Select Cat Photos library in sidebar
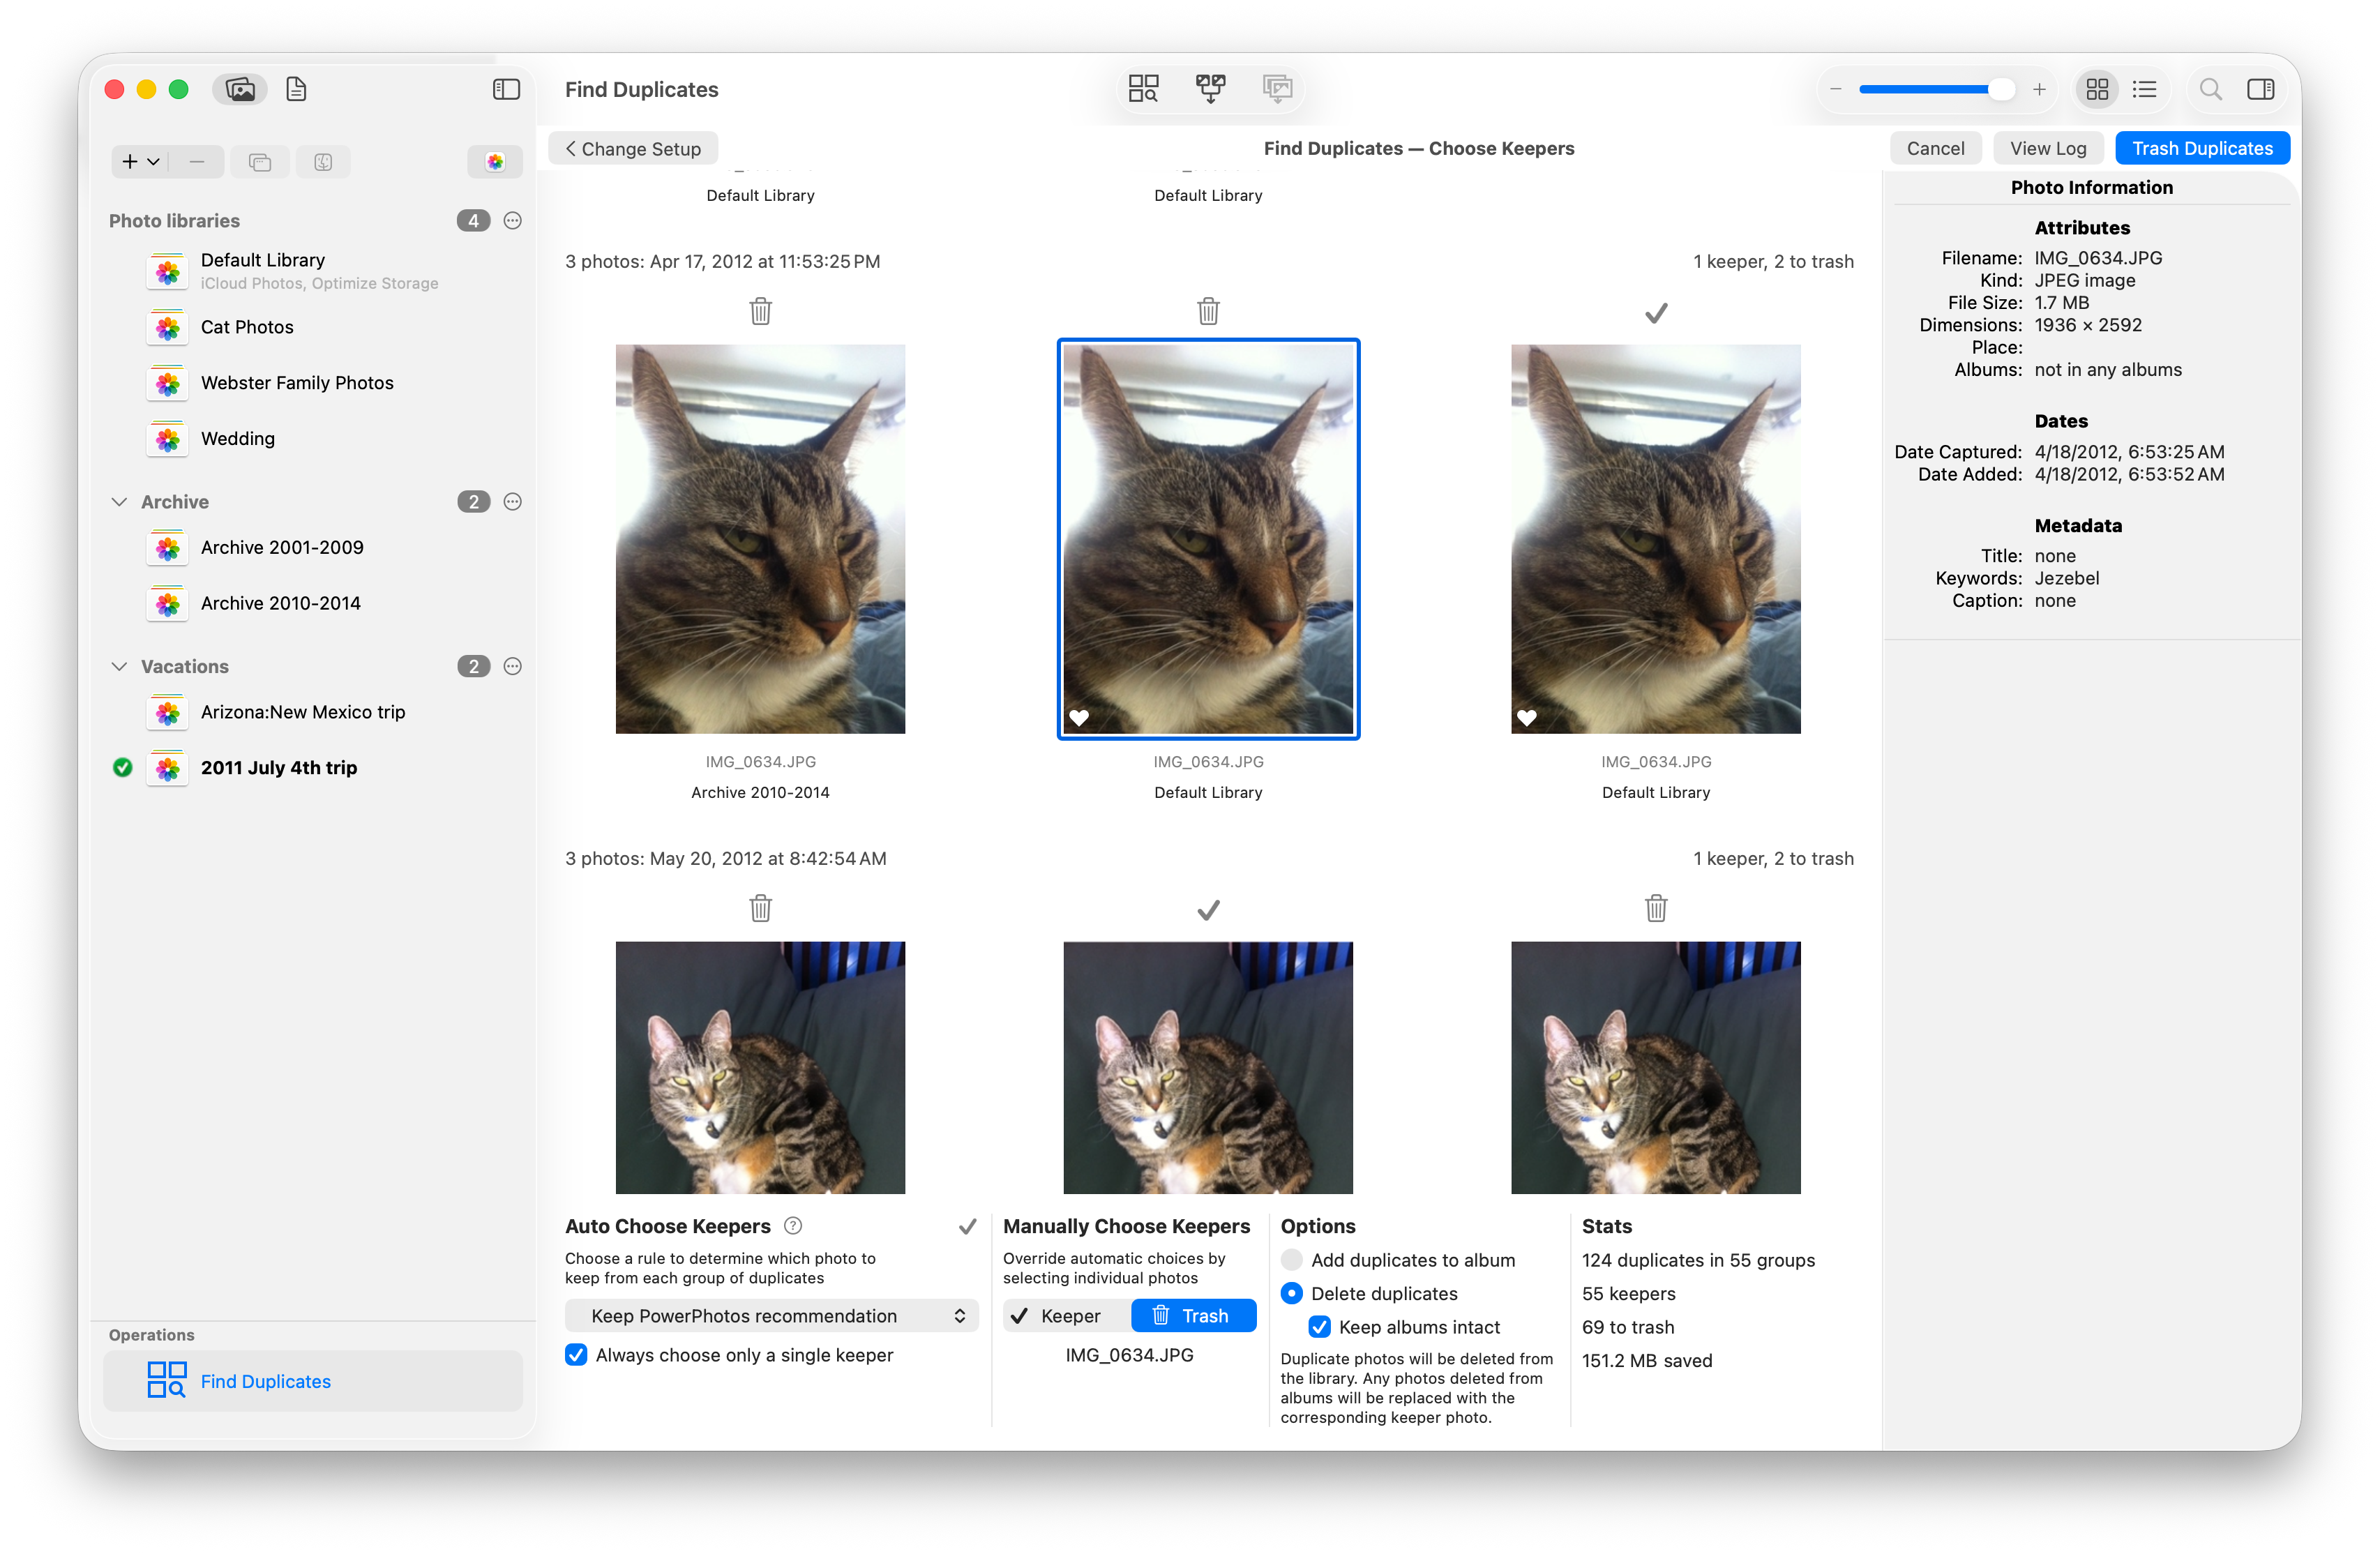Image resolution: width=2380 pixels, height=1554 pixels. pos(247,327)
